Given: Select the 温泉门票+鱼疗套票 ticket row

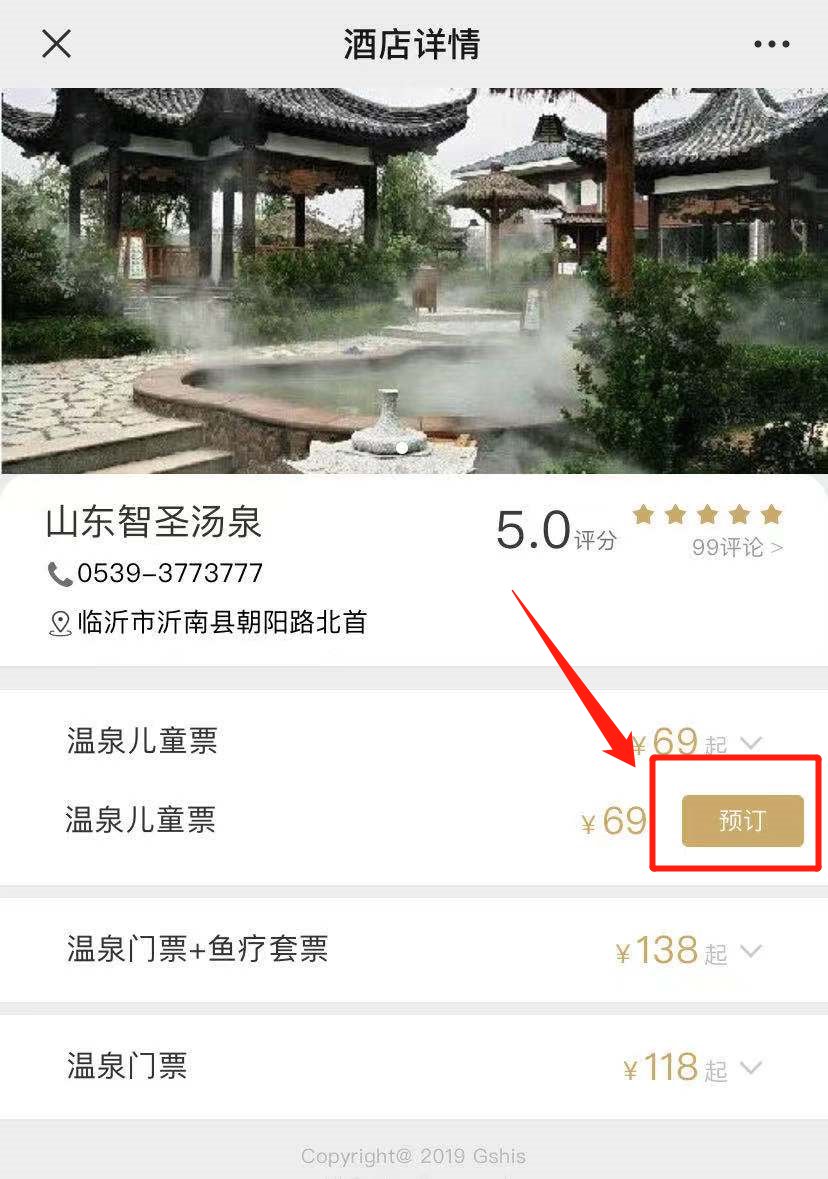Looking at the screenshot, I should tap(414, 950).
